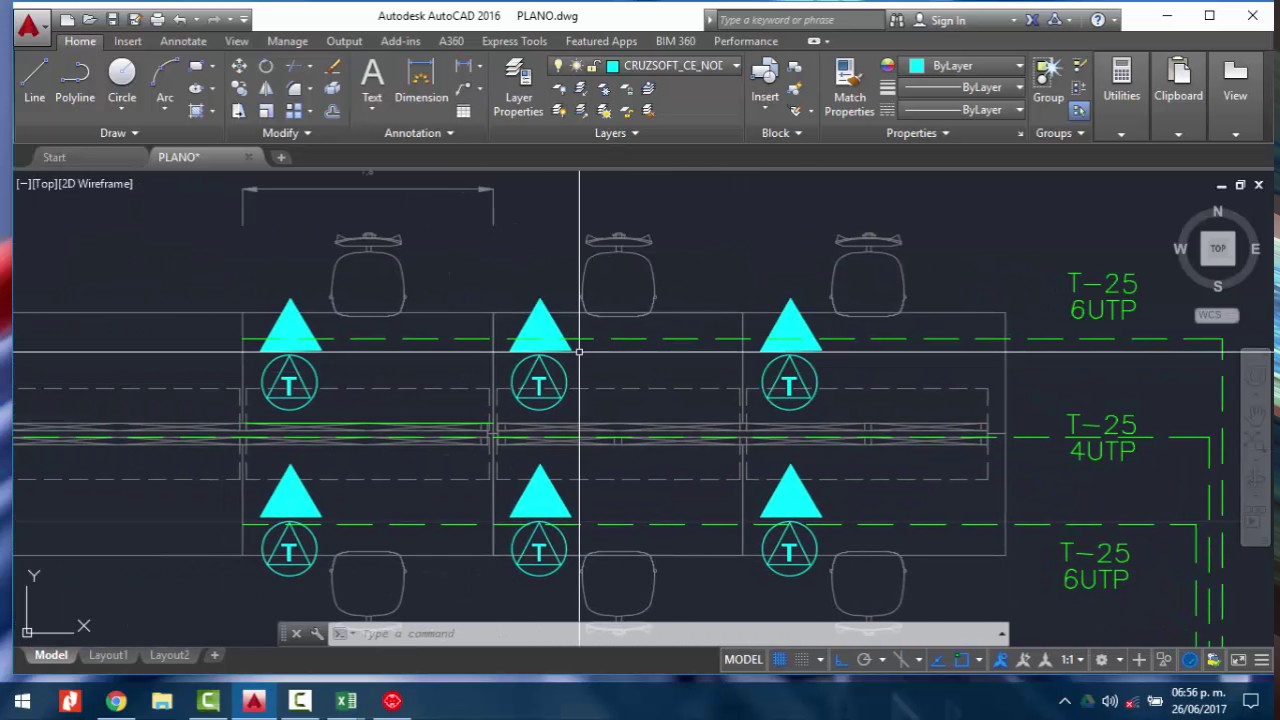Toggle polar tracking in status bar
The image size is (1280, 720).
pyautogui.click(x=864, y=659)
